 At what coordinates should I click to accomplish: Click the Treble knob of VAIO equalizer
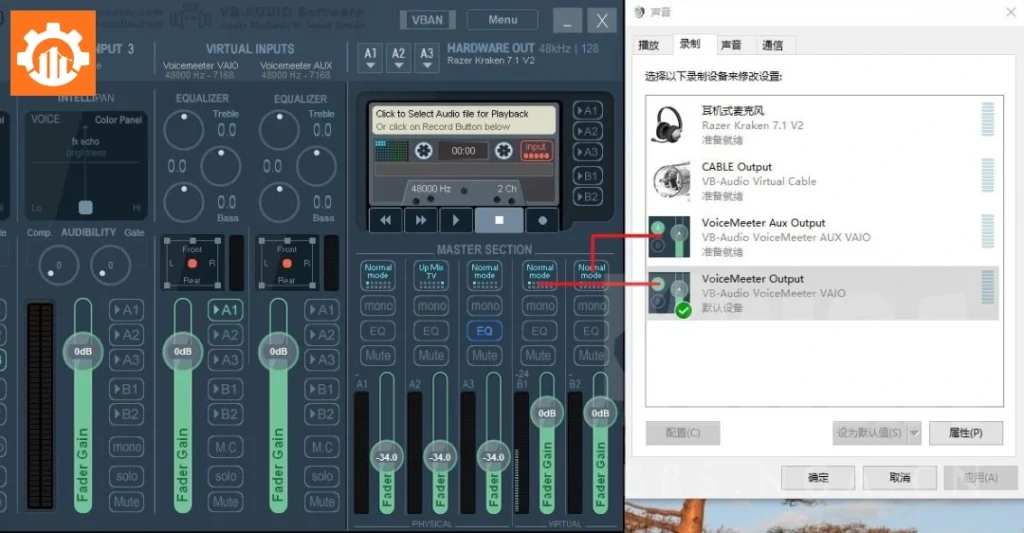(184, 131)
